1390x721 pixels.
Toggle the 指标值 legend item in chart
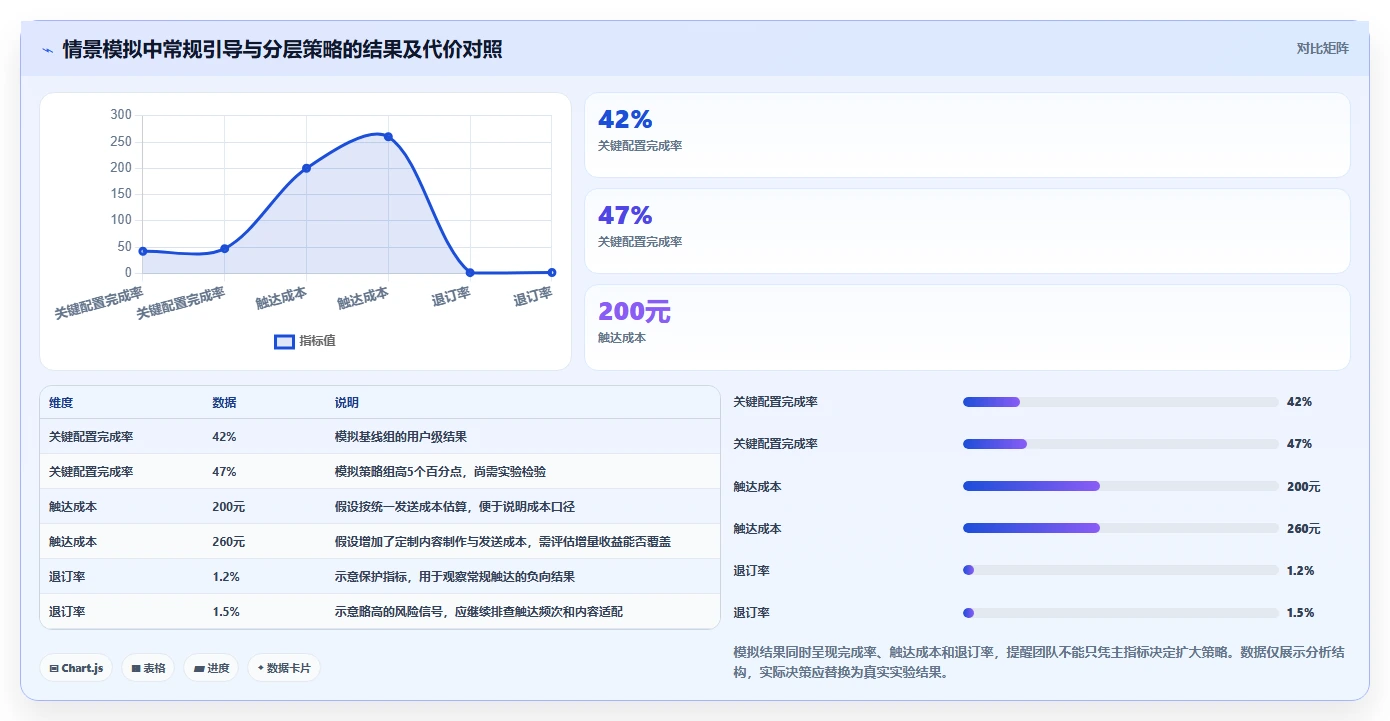305,341
